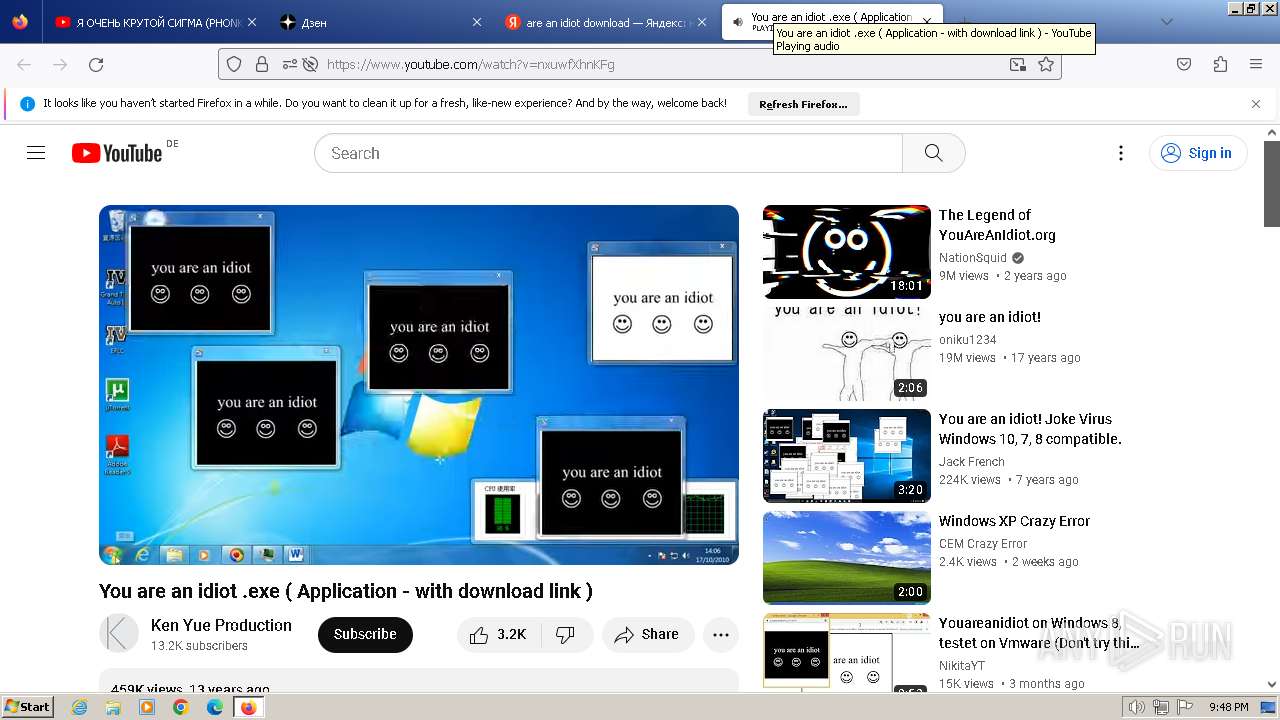Open File Explorer from taskbar
1280x720 pixels.
(113, 707)
